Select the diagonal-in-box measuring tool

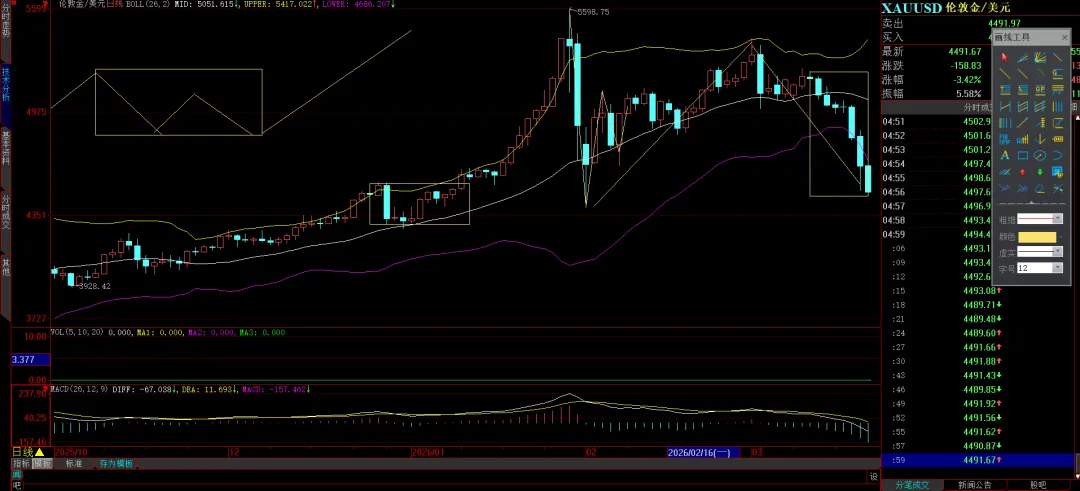pyautogui.click(x=1058, y=123)
